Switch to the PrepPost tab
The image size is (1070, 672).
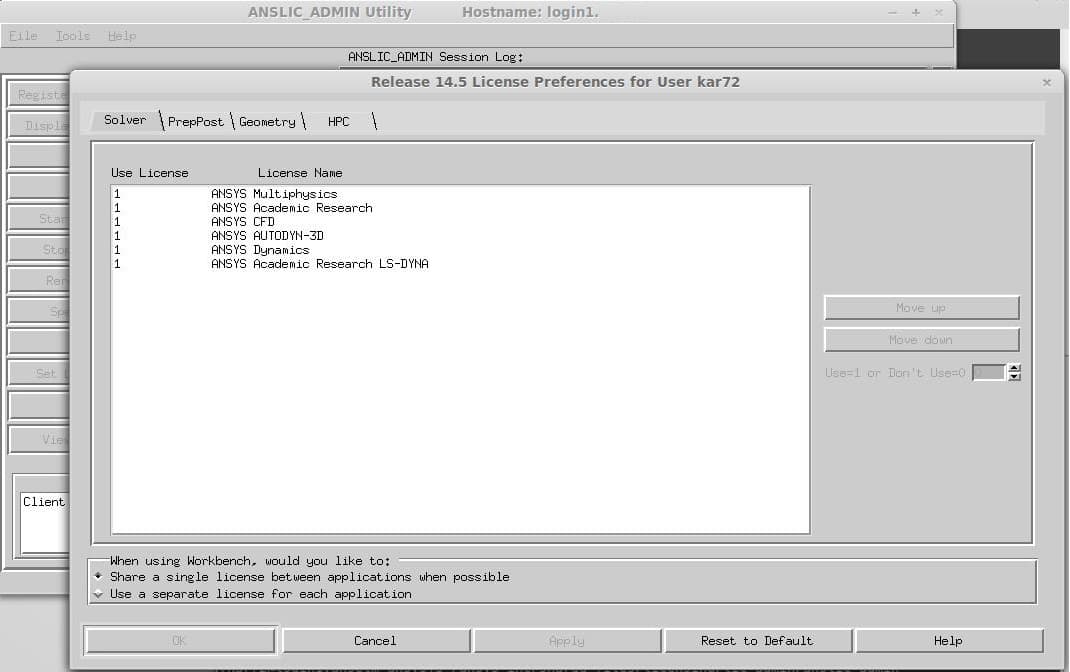(196, 121)
